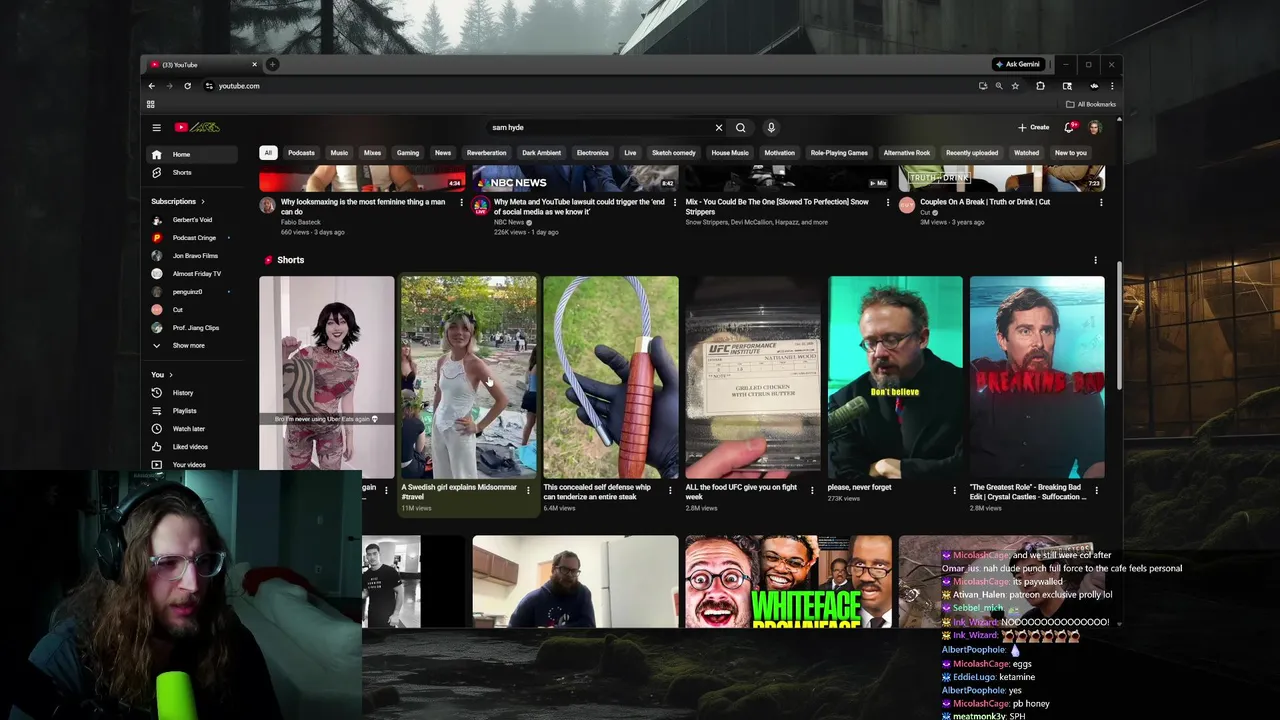Open History in the sidebar
The height and width of the screenshot is (720, 1280).
pyautogui.click(x=191, y=393)
